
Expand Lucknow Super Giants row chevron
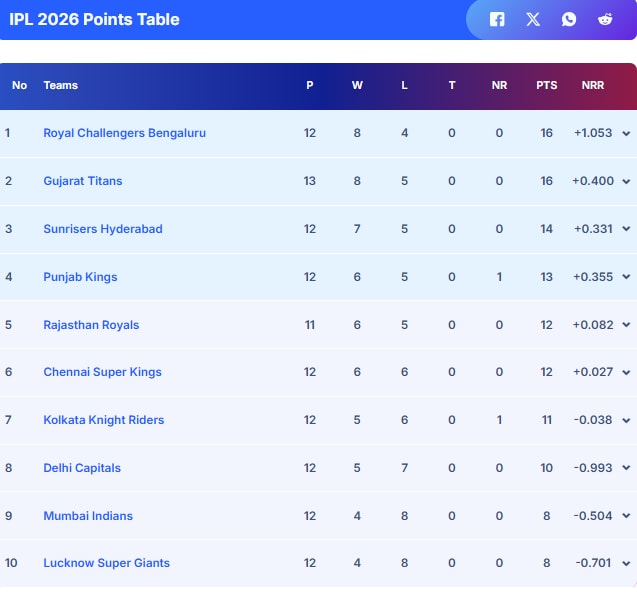[626, 563]
